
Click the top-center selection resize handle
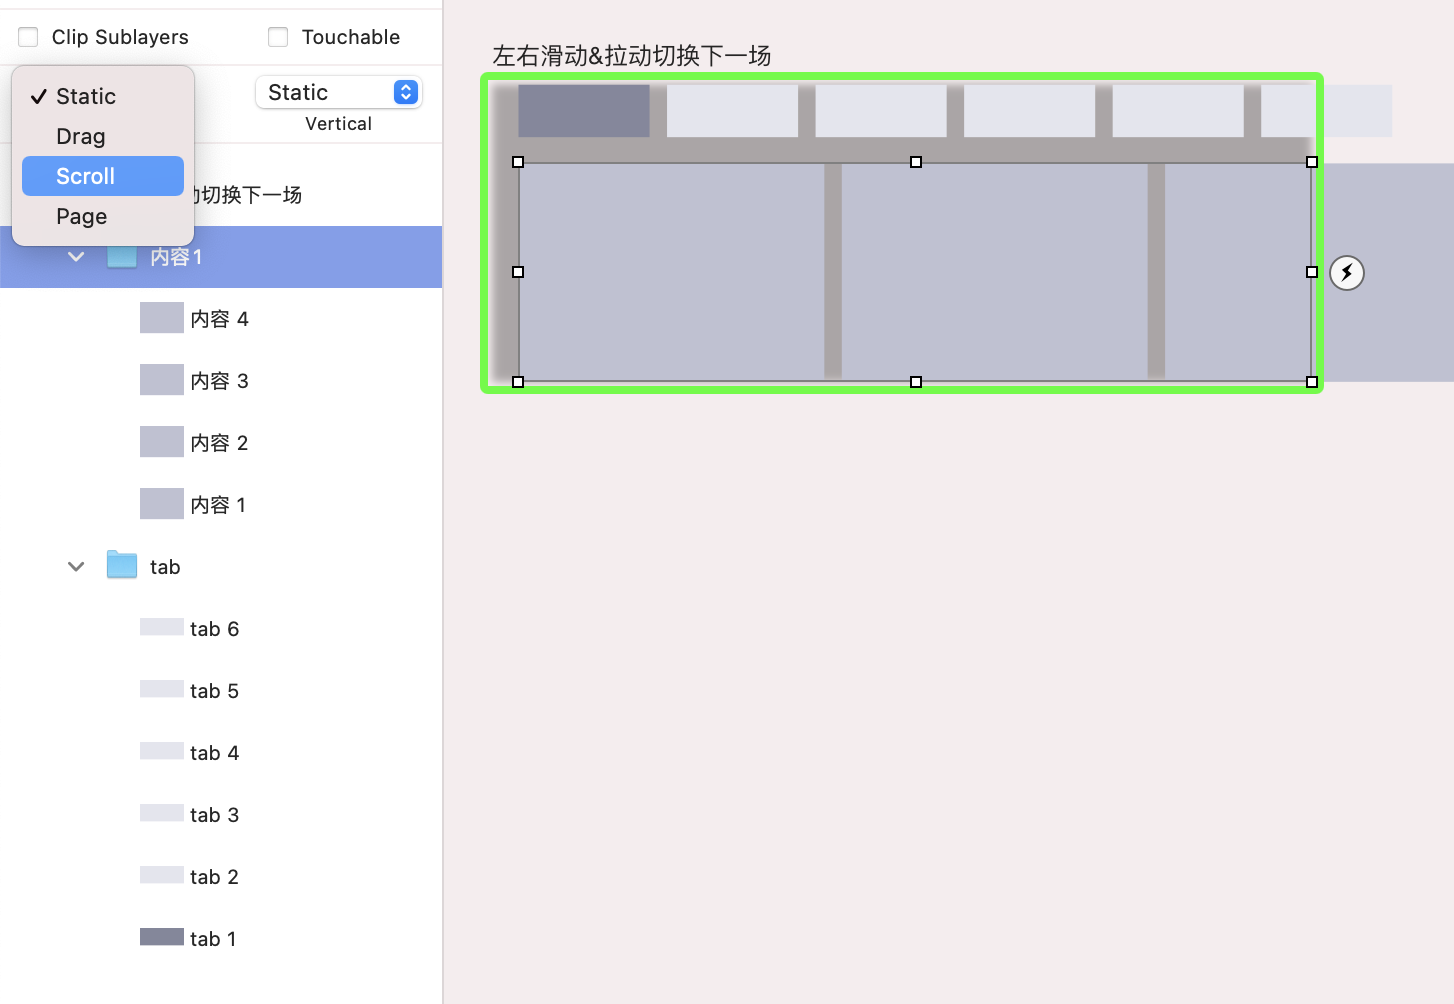pos(915,162)
